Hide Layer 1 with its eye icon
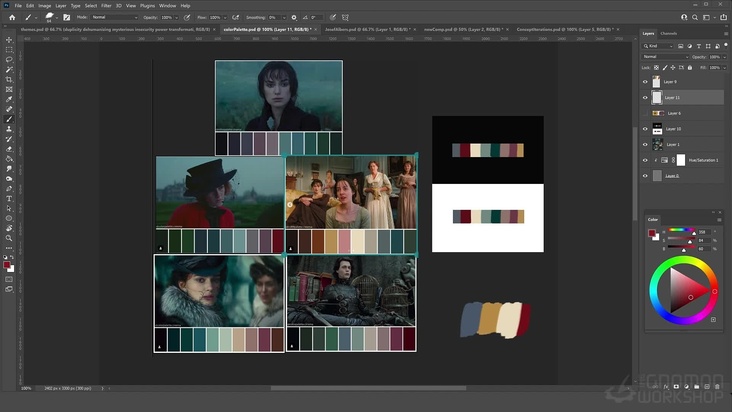The width and height of the screenshot is (732, 412). pos(645,145)
